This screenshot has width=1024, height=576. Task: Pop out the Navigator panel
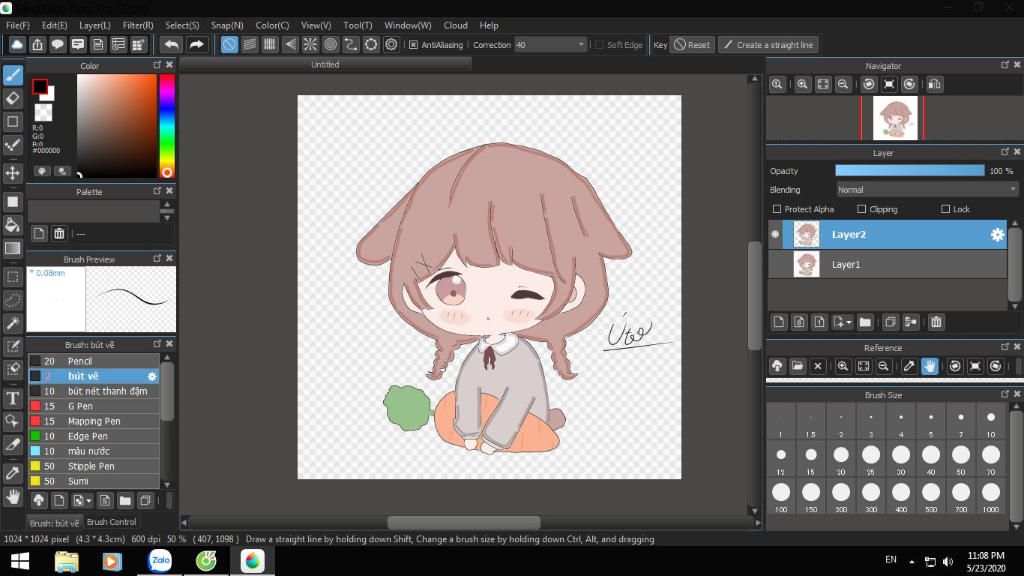click(1004, 65)
